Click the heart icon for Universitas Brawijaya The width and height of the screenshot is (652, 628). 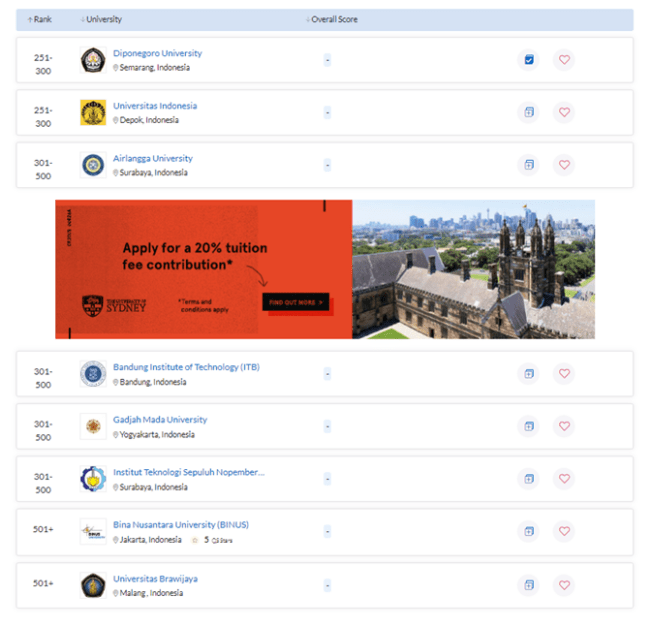(564, 584)
